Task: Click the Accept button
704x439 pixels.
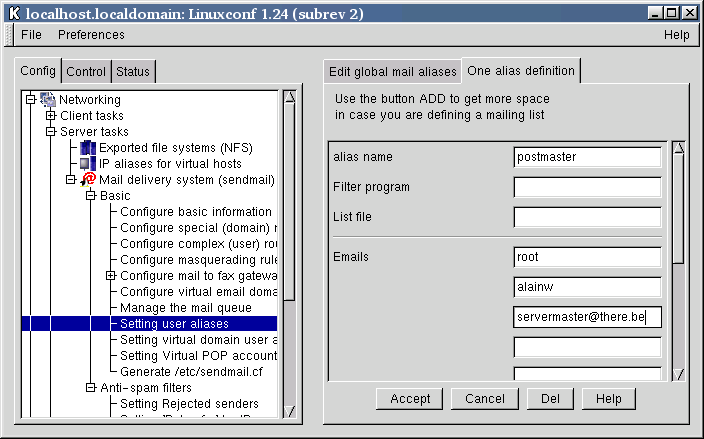Action: pyautogui.click(x=409, y=399)
